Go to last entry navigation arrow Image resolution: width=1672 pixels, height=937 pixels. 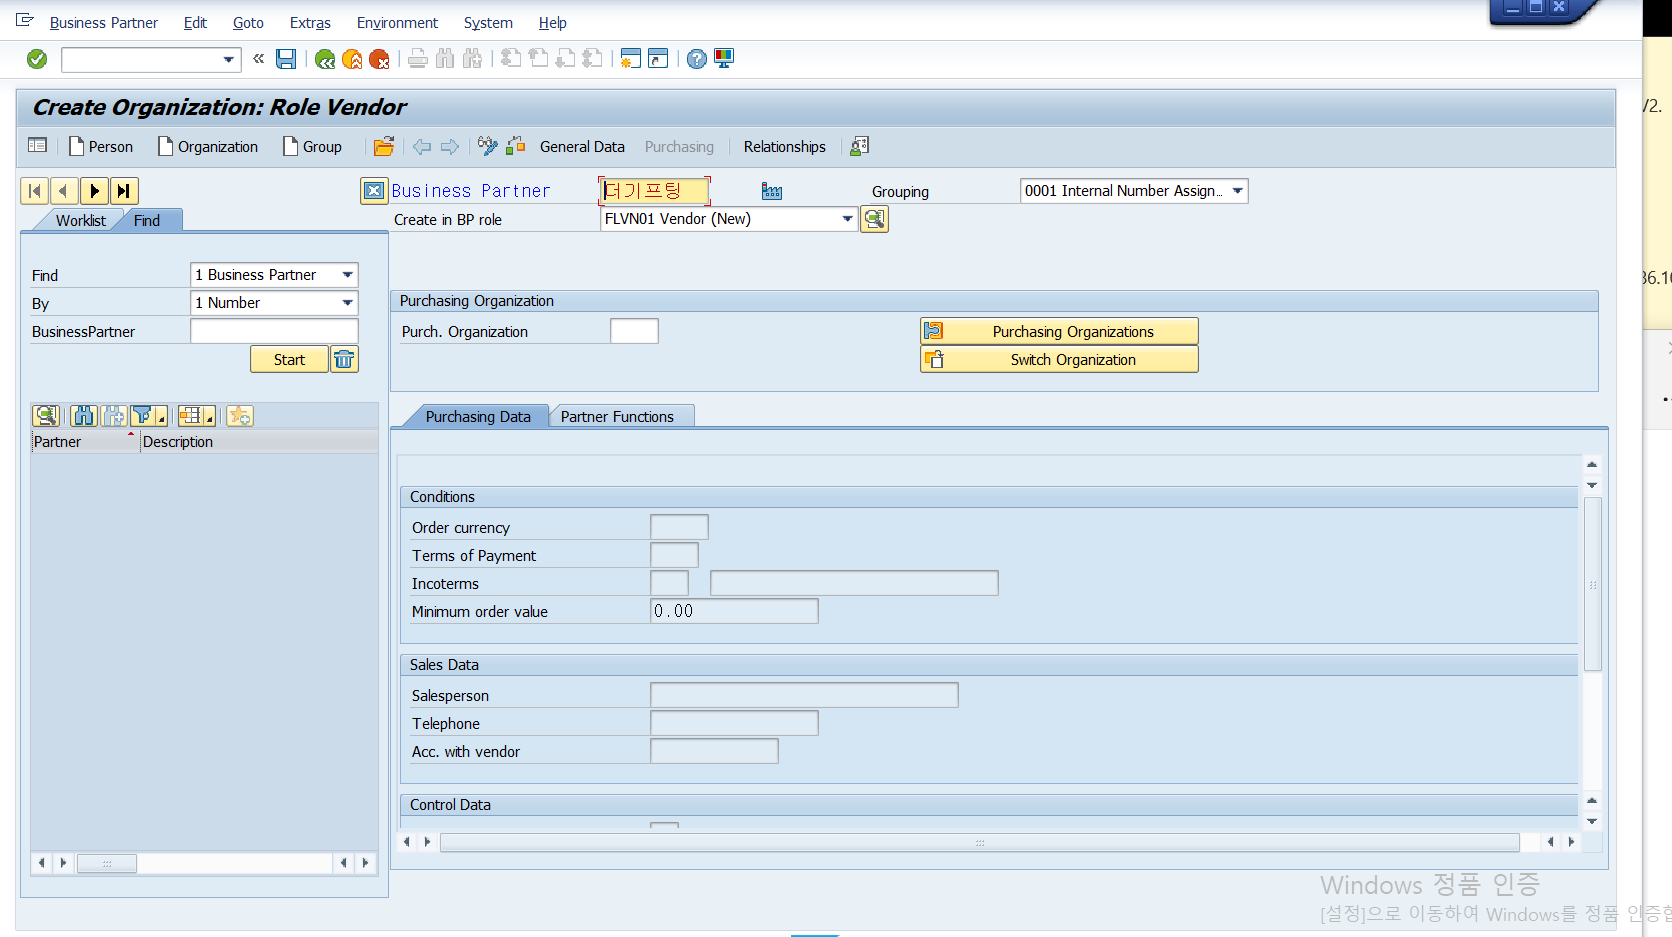click(x=124, y=191)
